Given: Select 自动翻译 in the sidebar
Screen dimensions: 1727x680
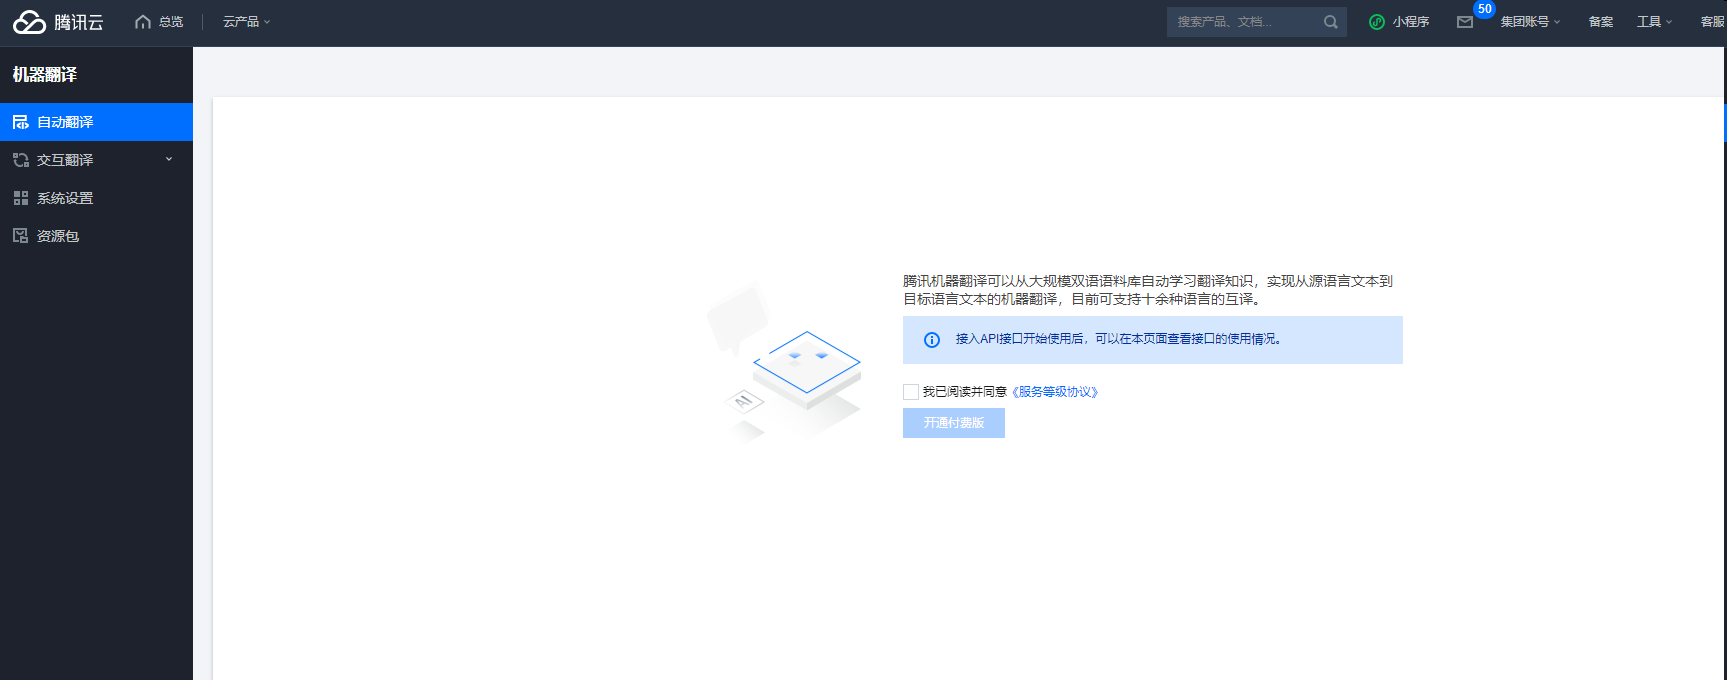Looking at the screenshot, I should (96, 122).
